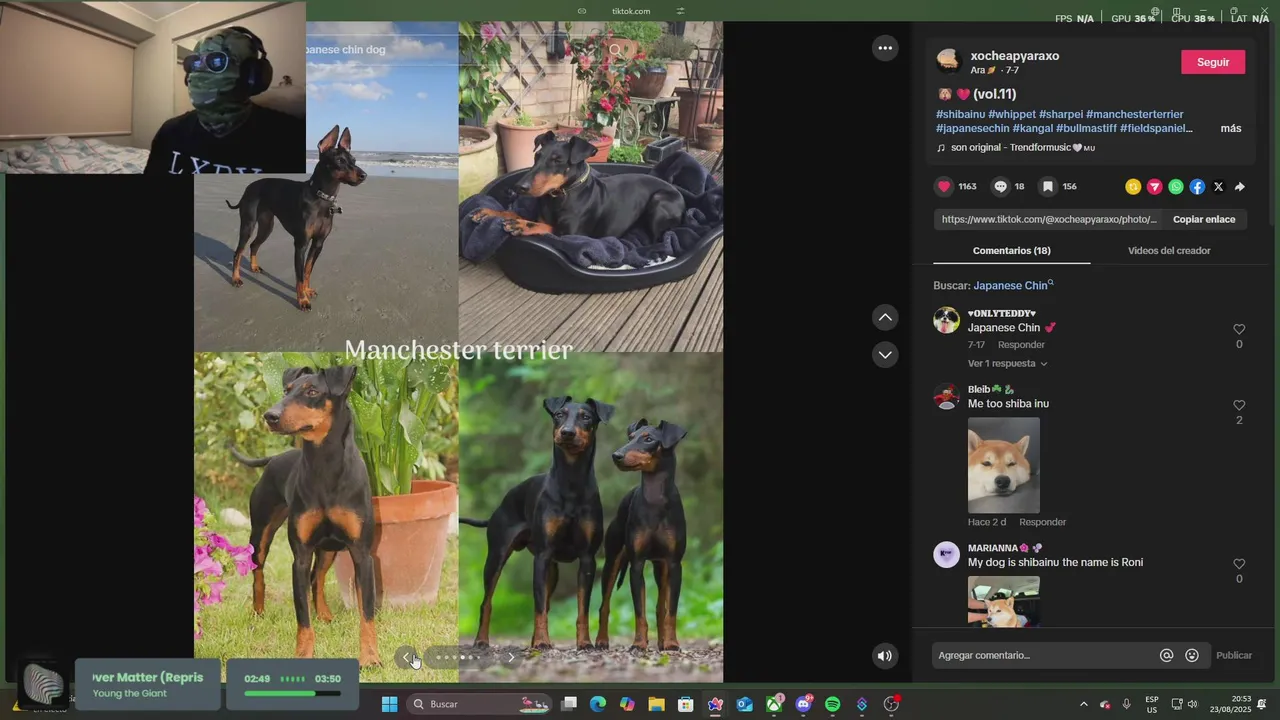Share the post on X
This screenshot has height=720, width=1280.
pyautogui.click(x=1218, y=187)
